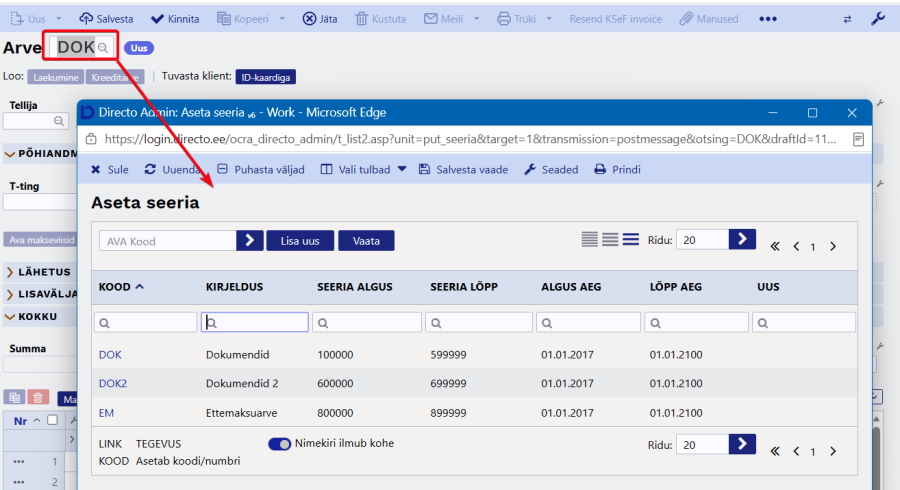
Task: Click Resend KSeF invoice
Action: 615,19
